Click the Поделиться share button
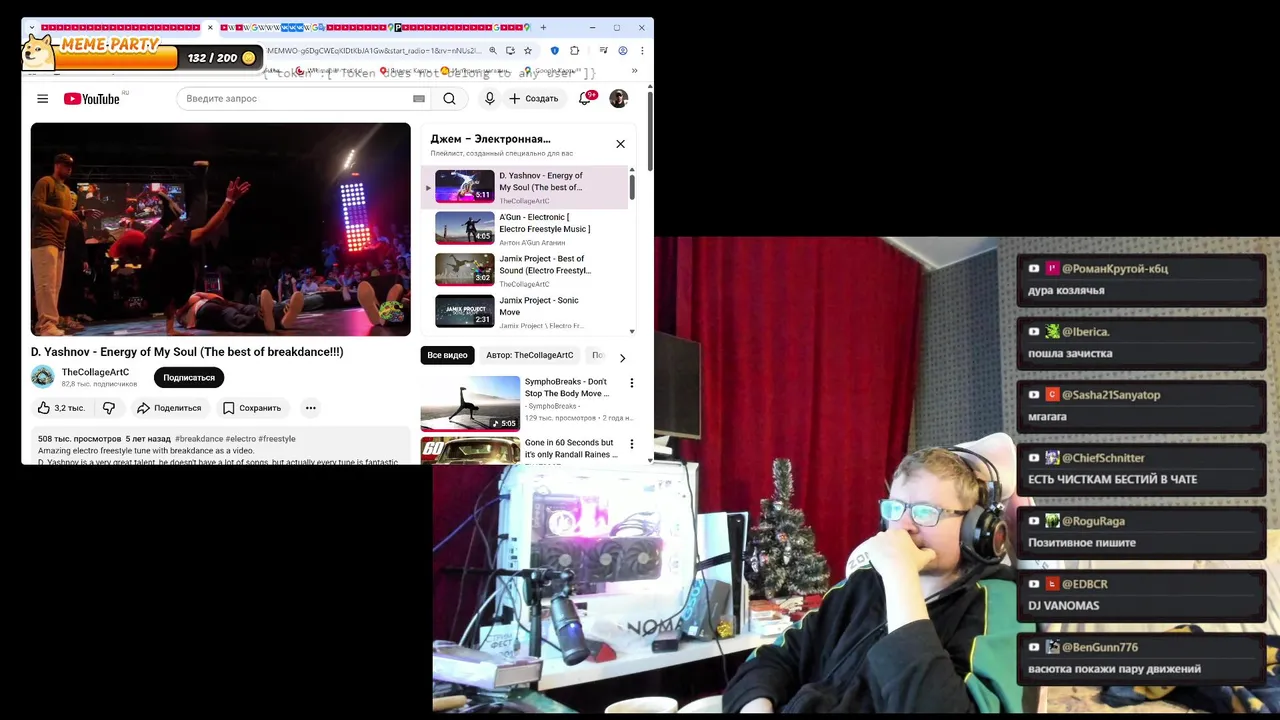Screen dimensions: 1280x720 pyautogui.click(x=169, y=408)
